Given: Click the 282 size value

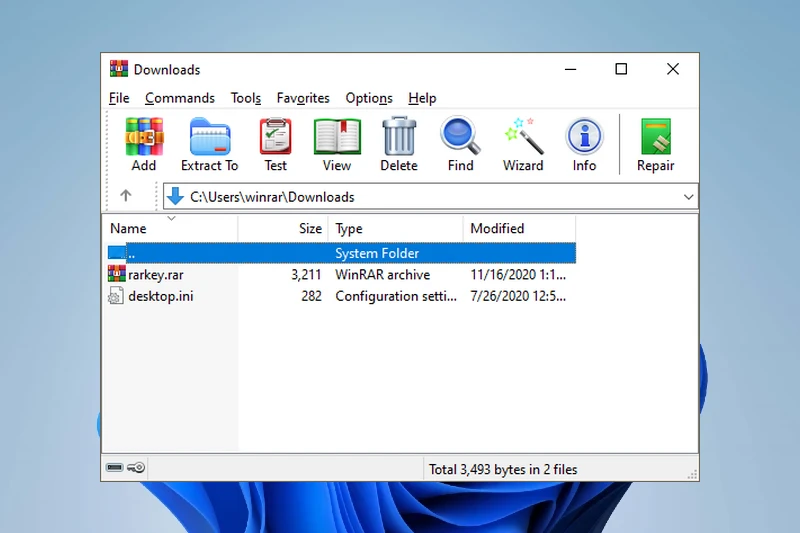Looking at the screenshot, I should [311, 296].
